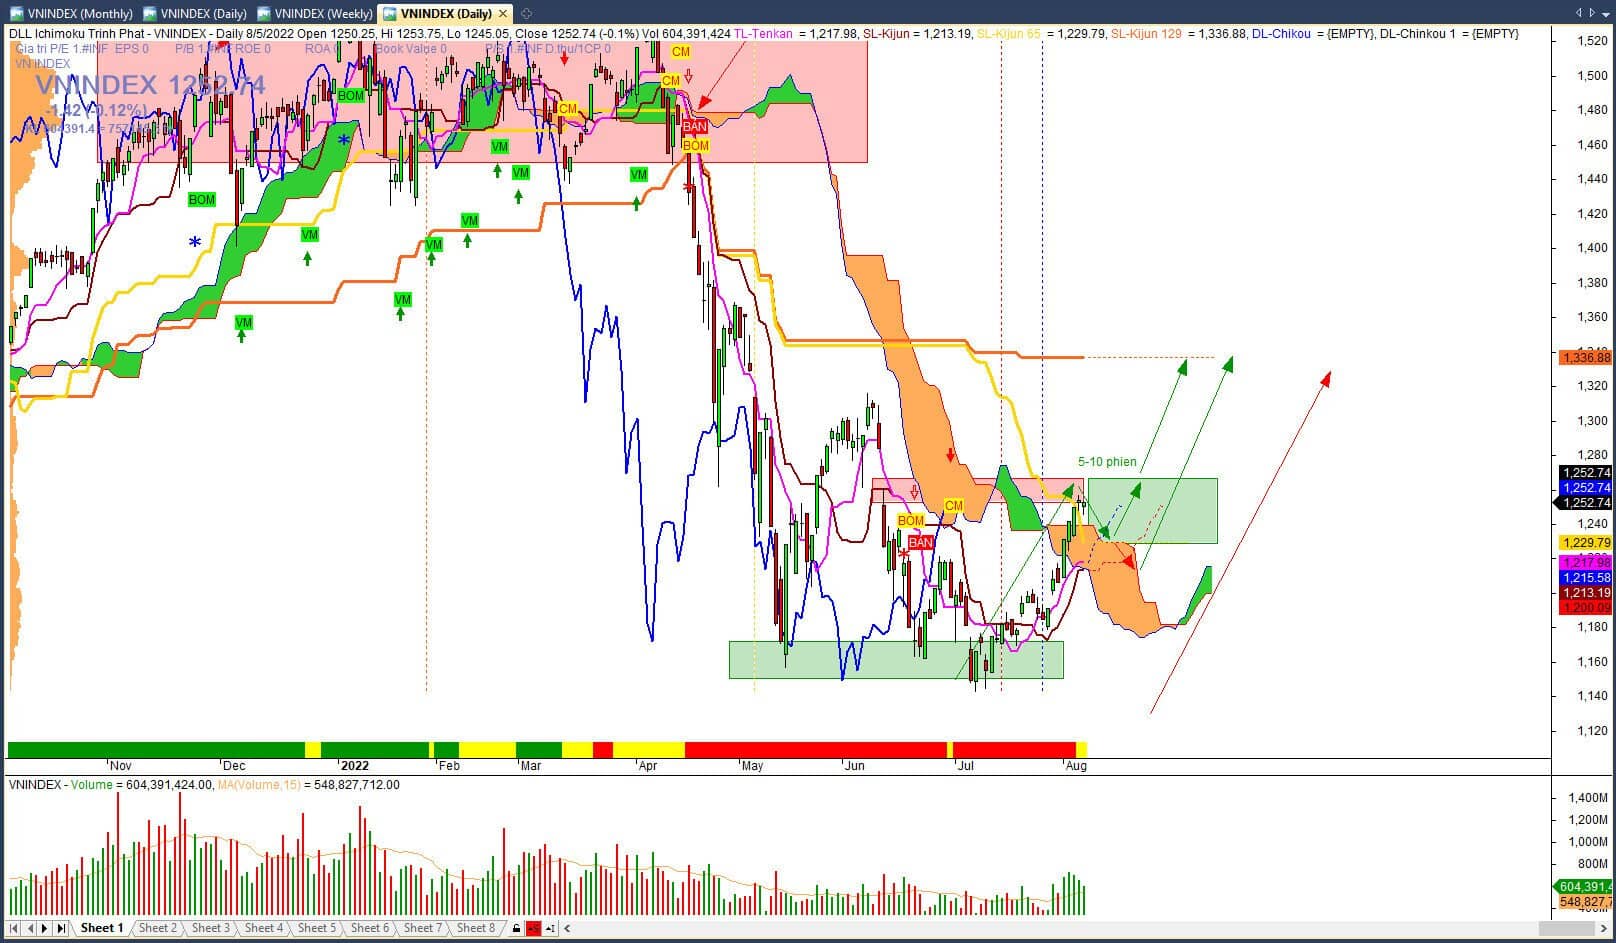Click the Aug label on time axis
Viewport: 1616px width, 943px height.
coord(1076,766)
